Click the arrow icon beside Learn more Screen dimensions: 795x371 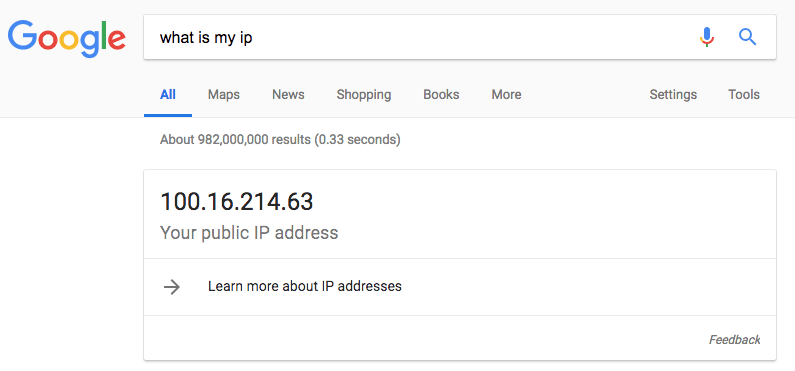pyautogui.click(x=172, y=287)
